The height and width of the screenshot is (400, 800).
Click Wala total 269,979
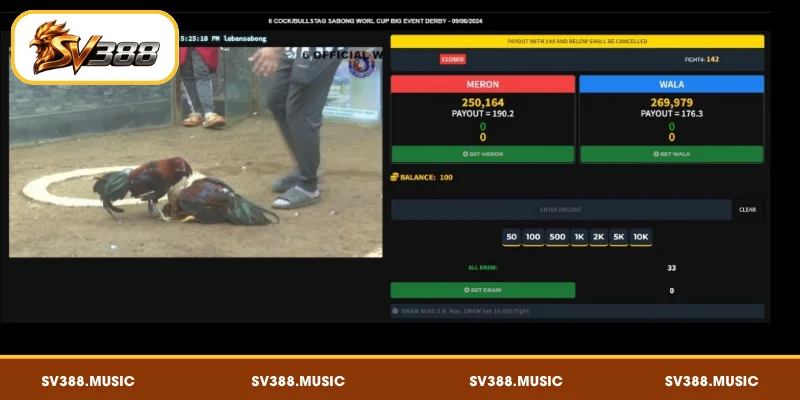(671, 103)
